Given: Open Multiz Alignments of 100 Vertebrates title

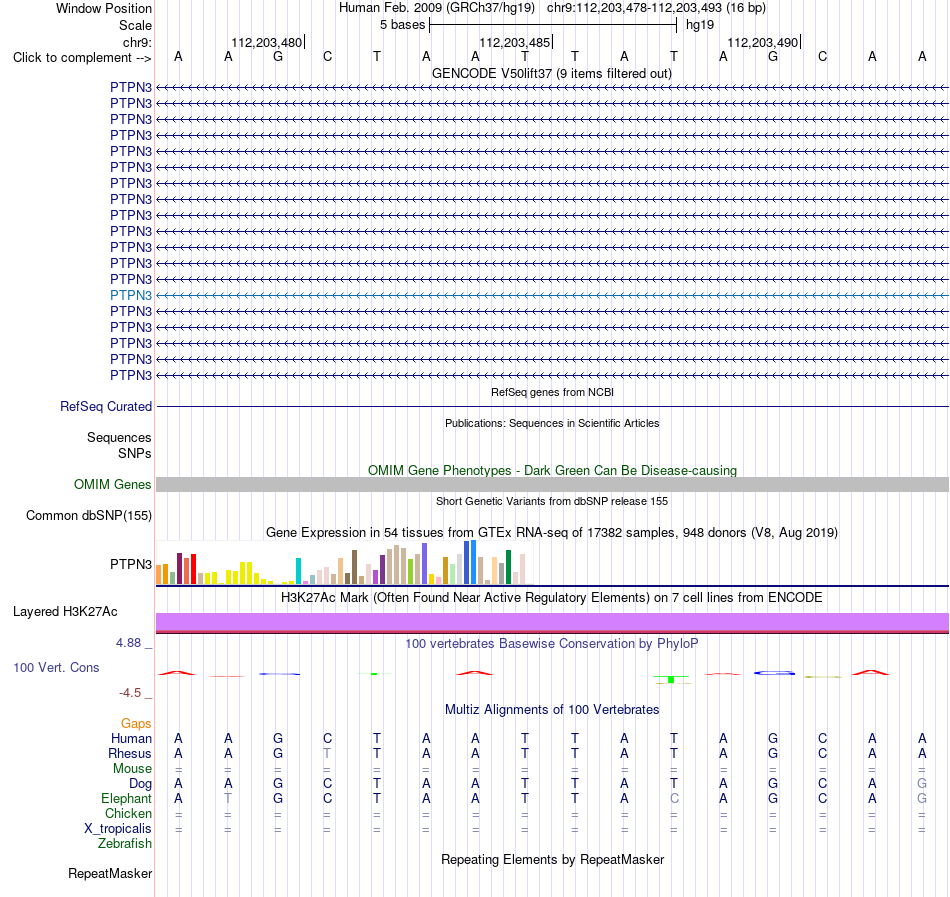Looking at the screenshot, I should pyautogui.click(x=552, y=710).
